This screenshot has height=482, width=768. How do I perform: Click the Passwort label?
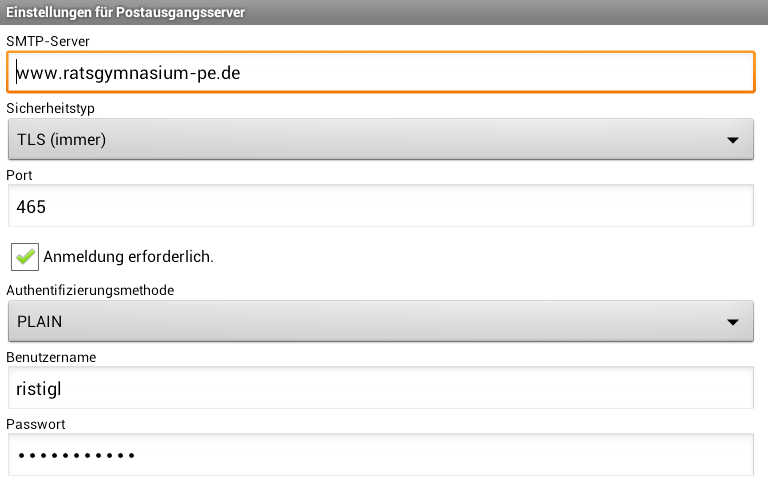(36, 424)
